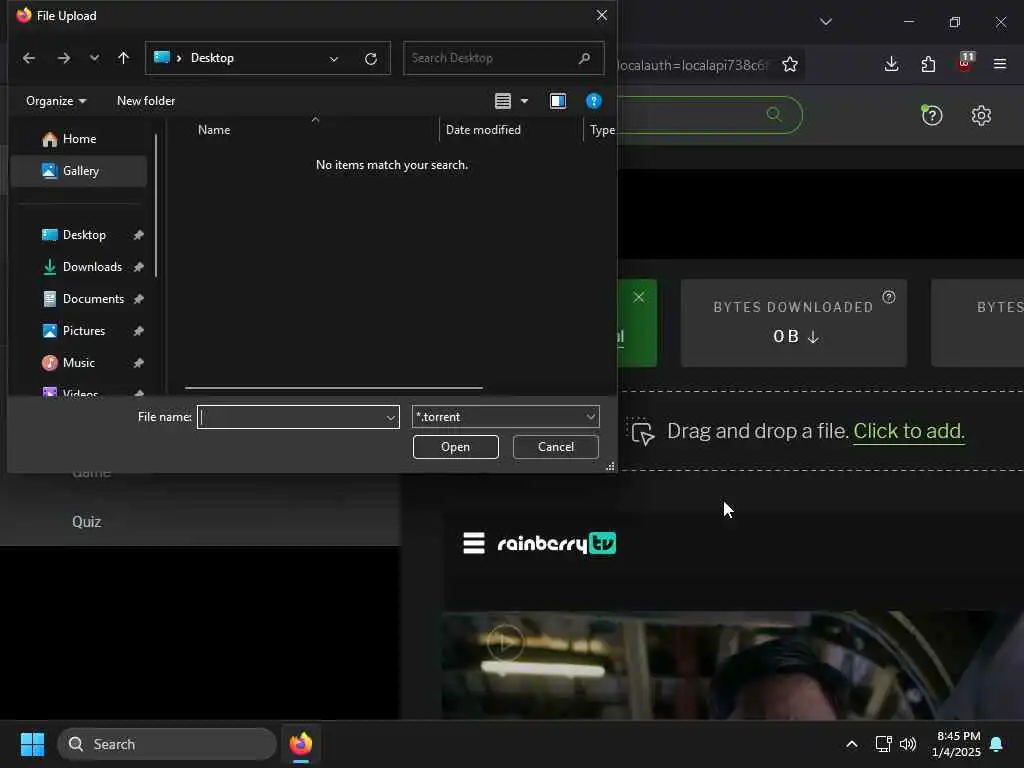This screenshot has height=768, width=1024.
Task: Click the search magnifier in dialog
Action: 584,58
